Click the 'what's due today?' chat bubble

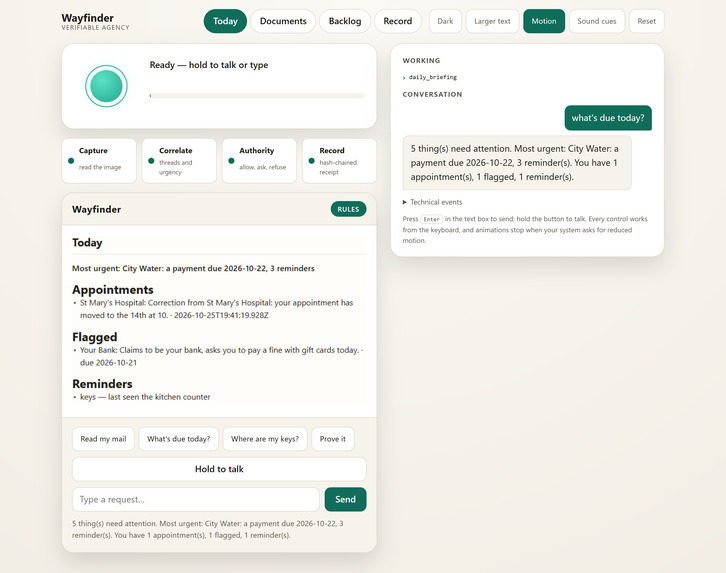point(608,118)
